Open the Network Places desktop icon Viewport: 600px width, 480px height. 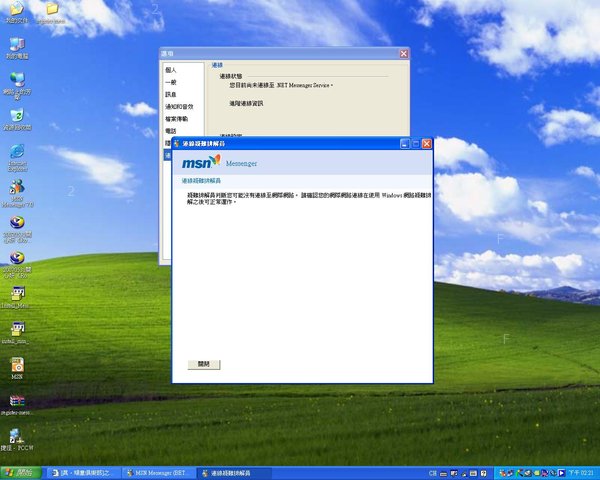[17, 85]
